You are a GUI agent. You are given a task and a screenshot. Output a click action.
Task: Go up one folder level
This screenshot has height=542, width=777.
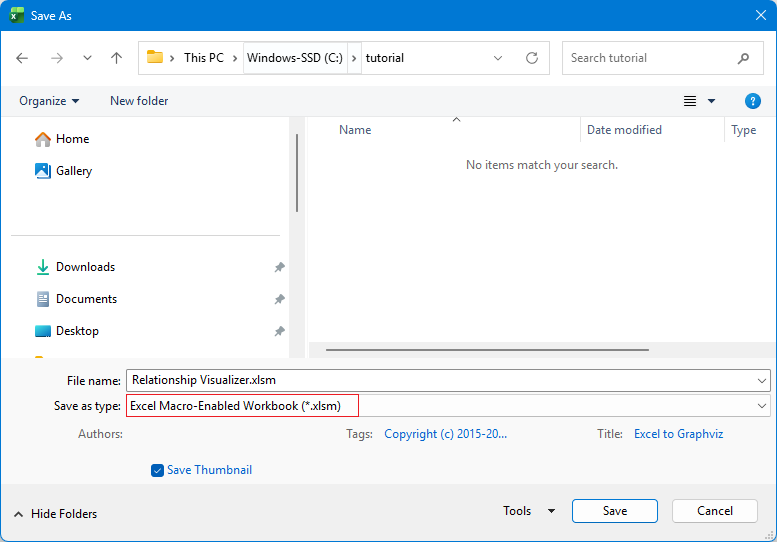pos(116,58)
